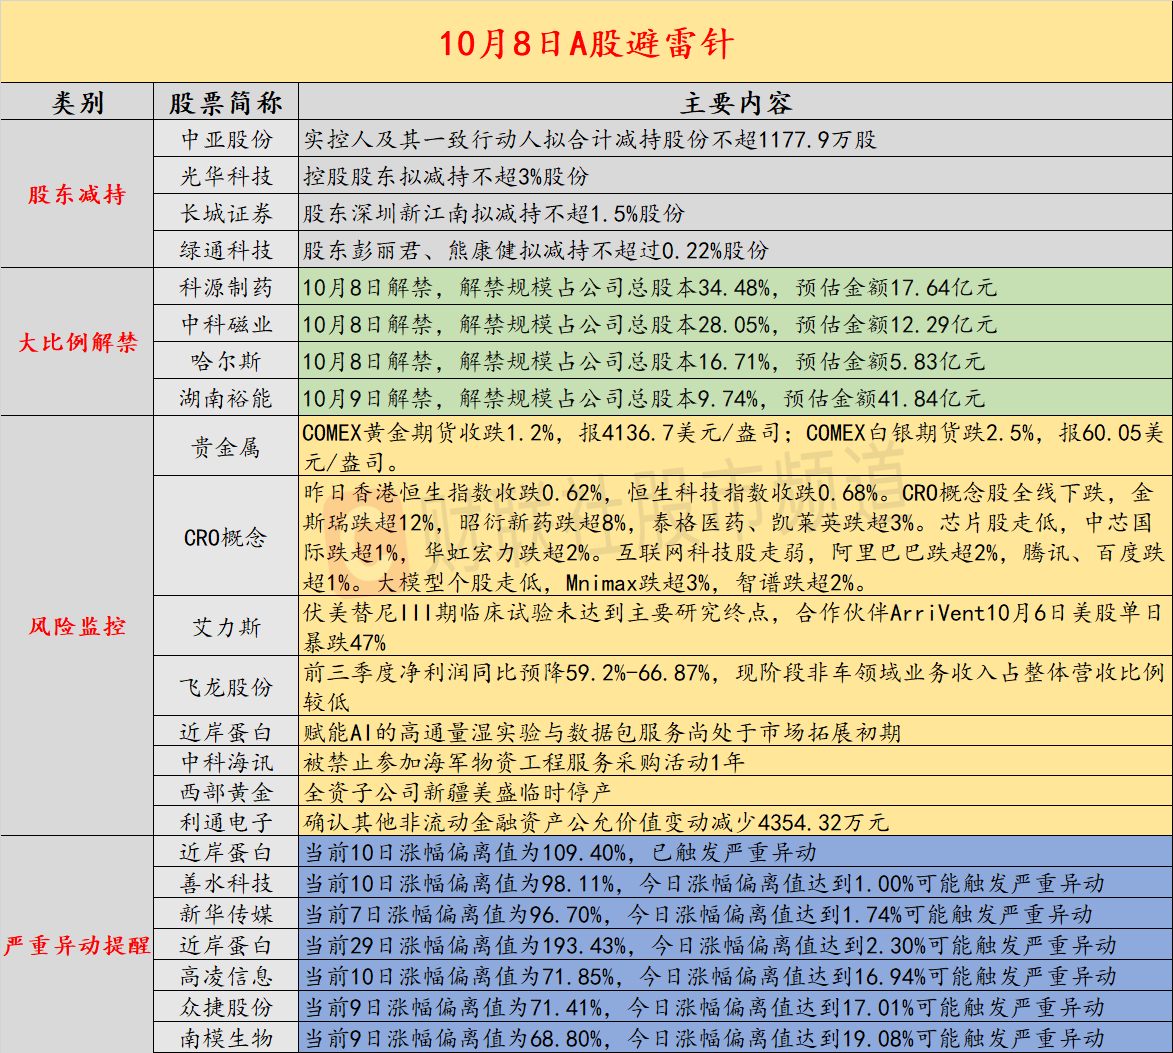
Task: Select the stock name '绿通科技'
Action: tap(226, 250)
